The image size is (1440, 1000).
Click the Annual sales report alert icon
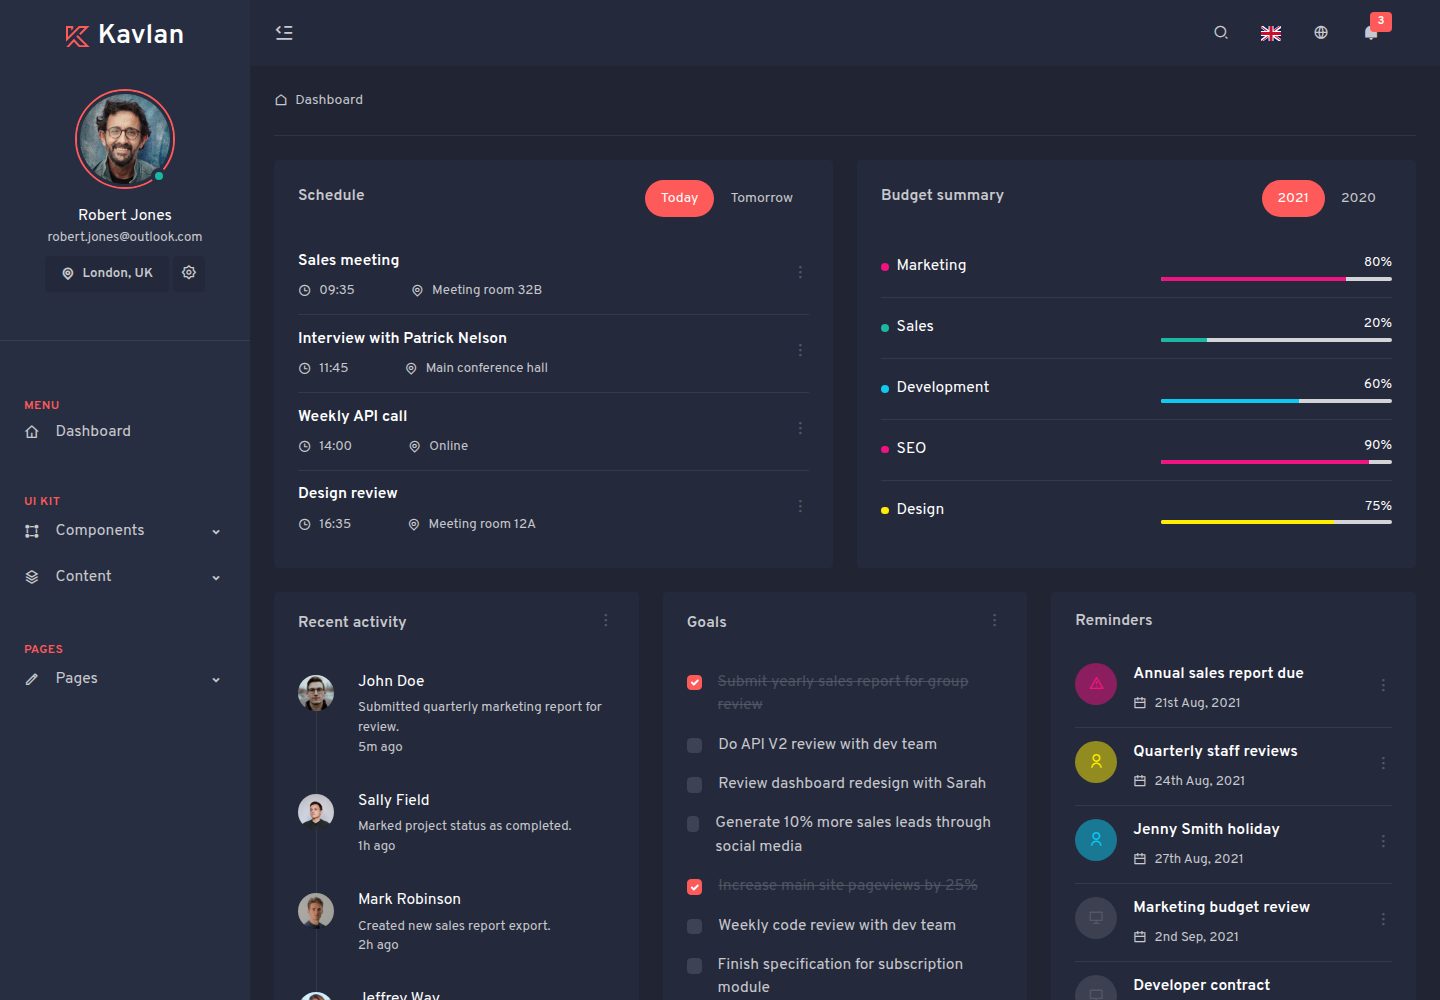pyautogui.click(x=1096, y=684)
